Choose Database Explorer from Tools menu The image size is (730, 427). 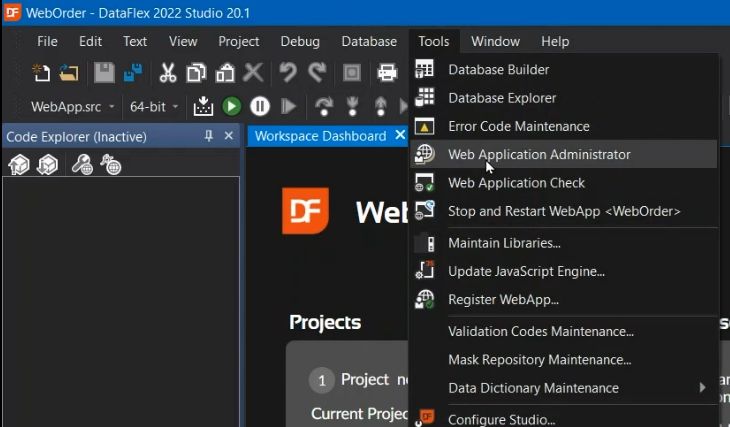click(x=563, y=98)
